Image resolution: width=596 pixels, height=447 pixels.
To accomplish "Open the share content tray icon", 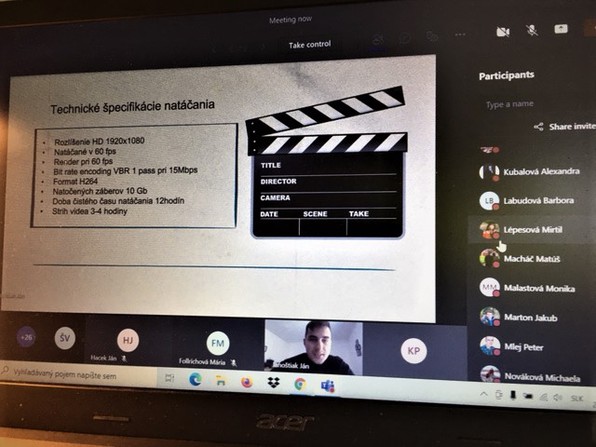I will (561, 29).
